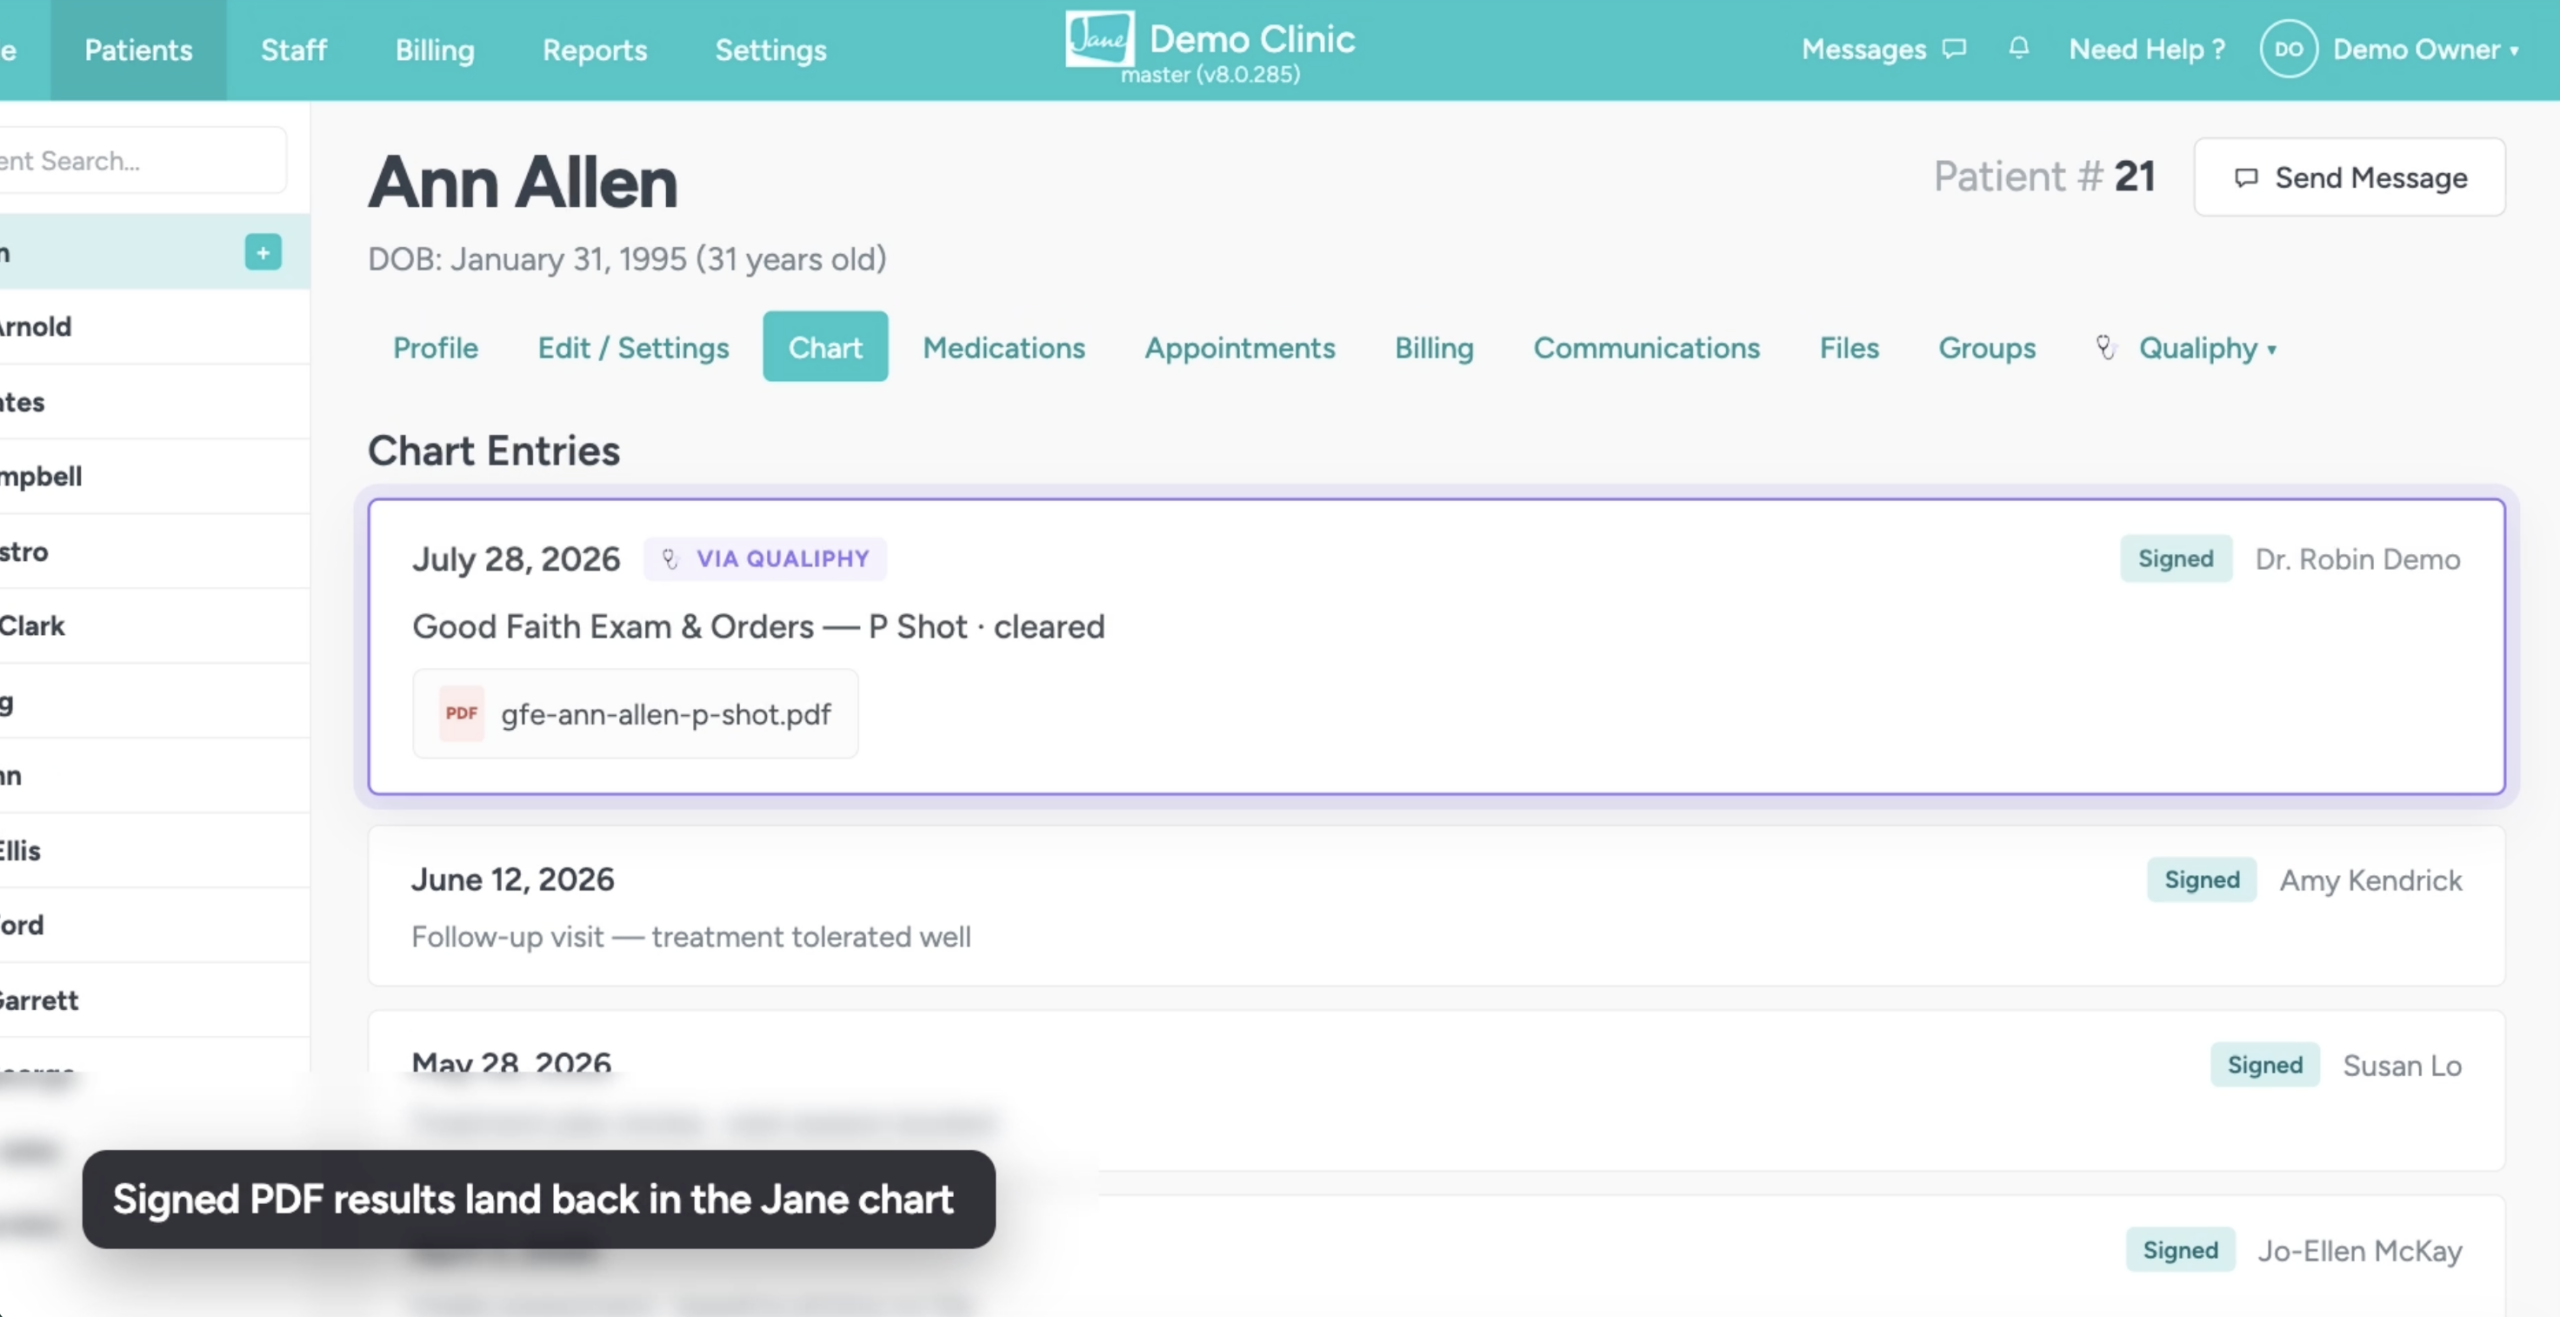Open the Appointments tab
The width and height of the screenshot is (2560, 1317).
point(1240,347)
